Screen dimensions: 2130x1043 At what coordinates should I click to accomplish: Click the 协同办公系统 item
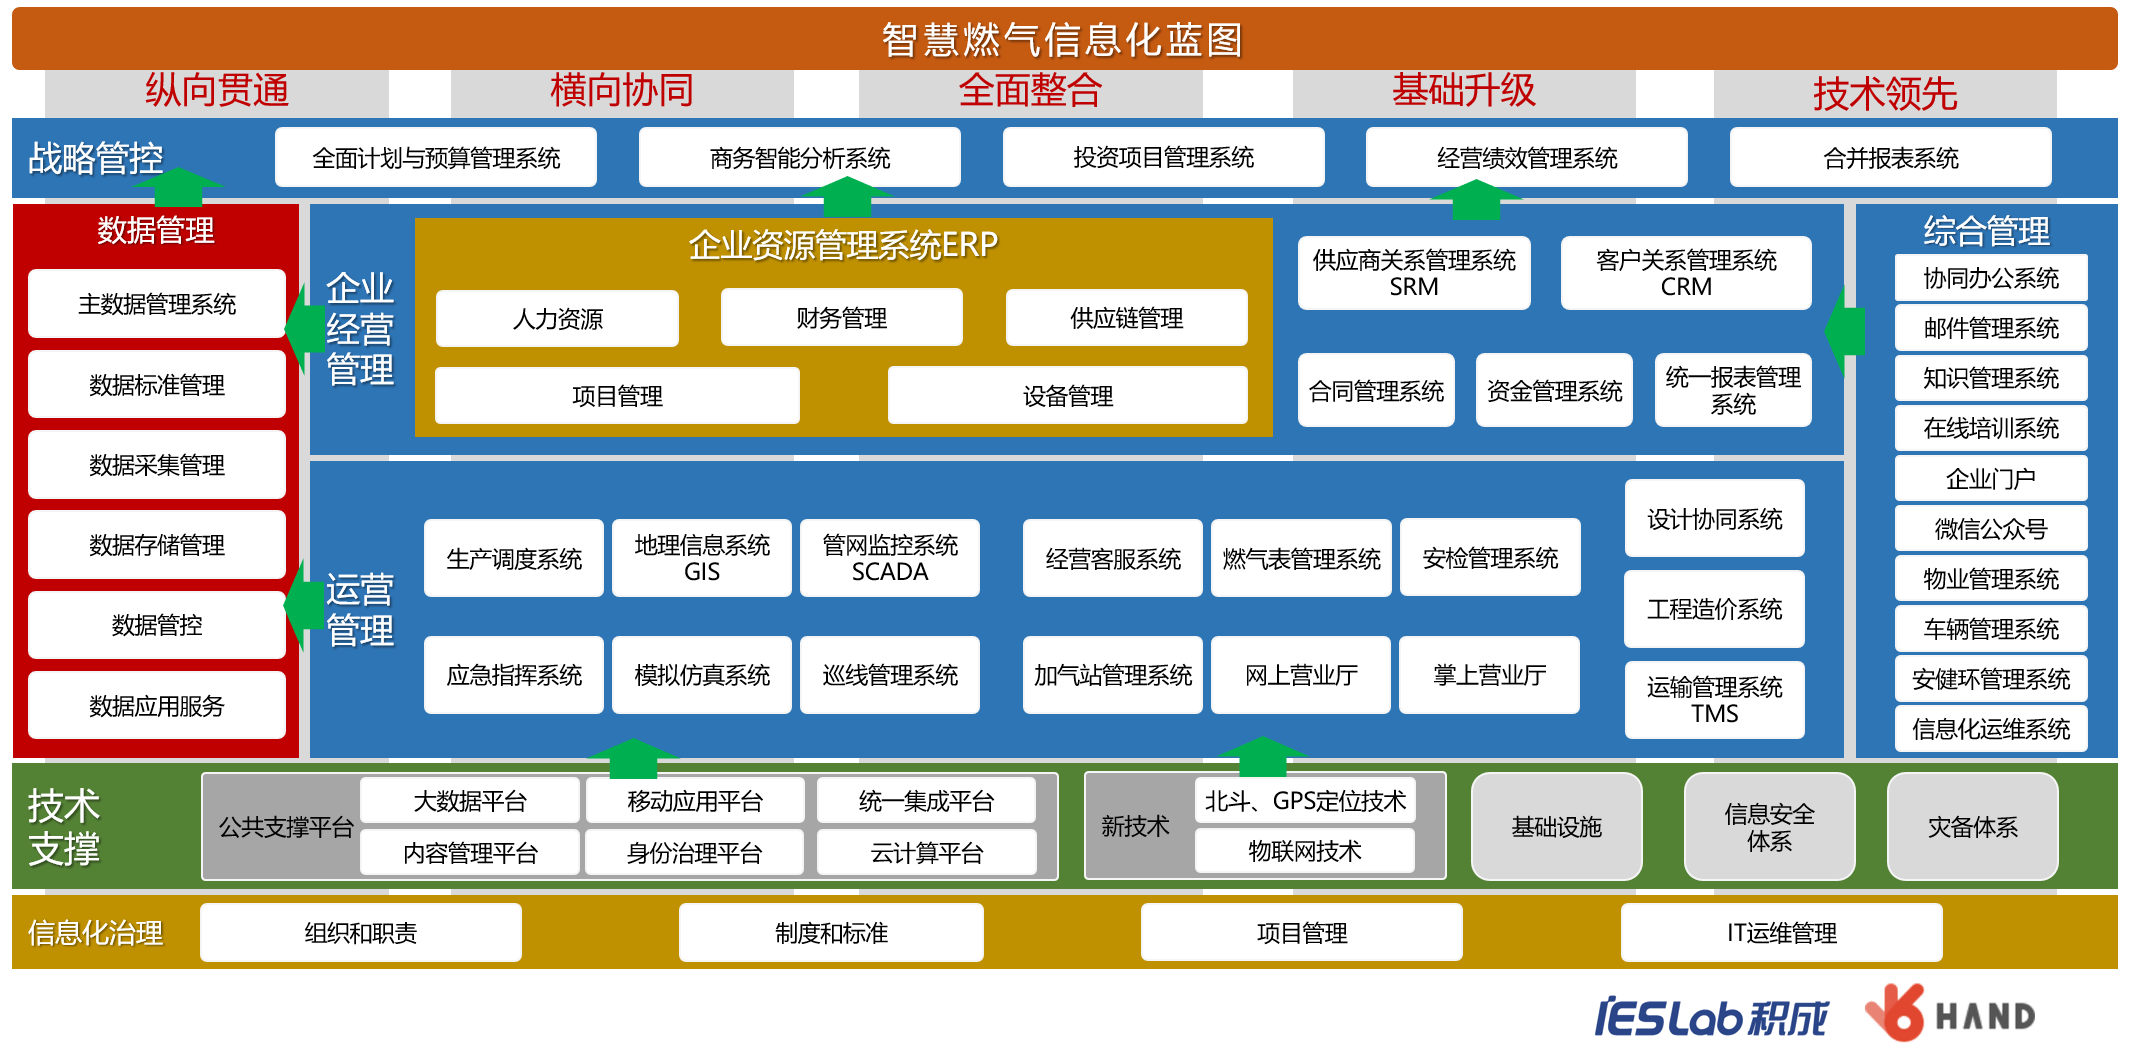coord(1990,278)
